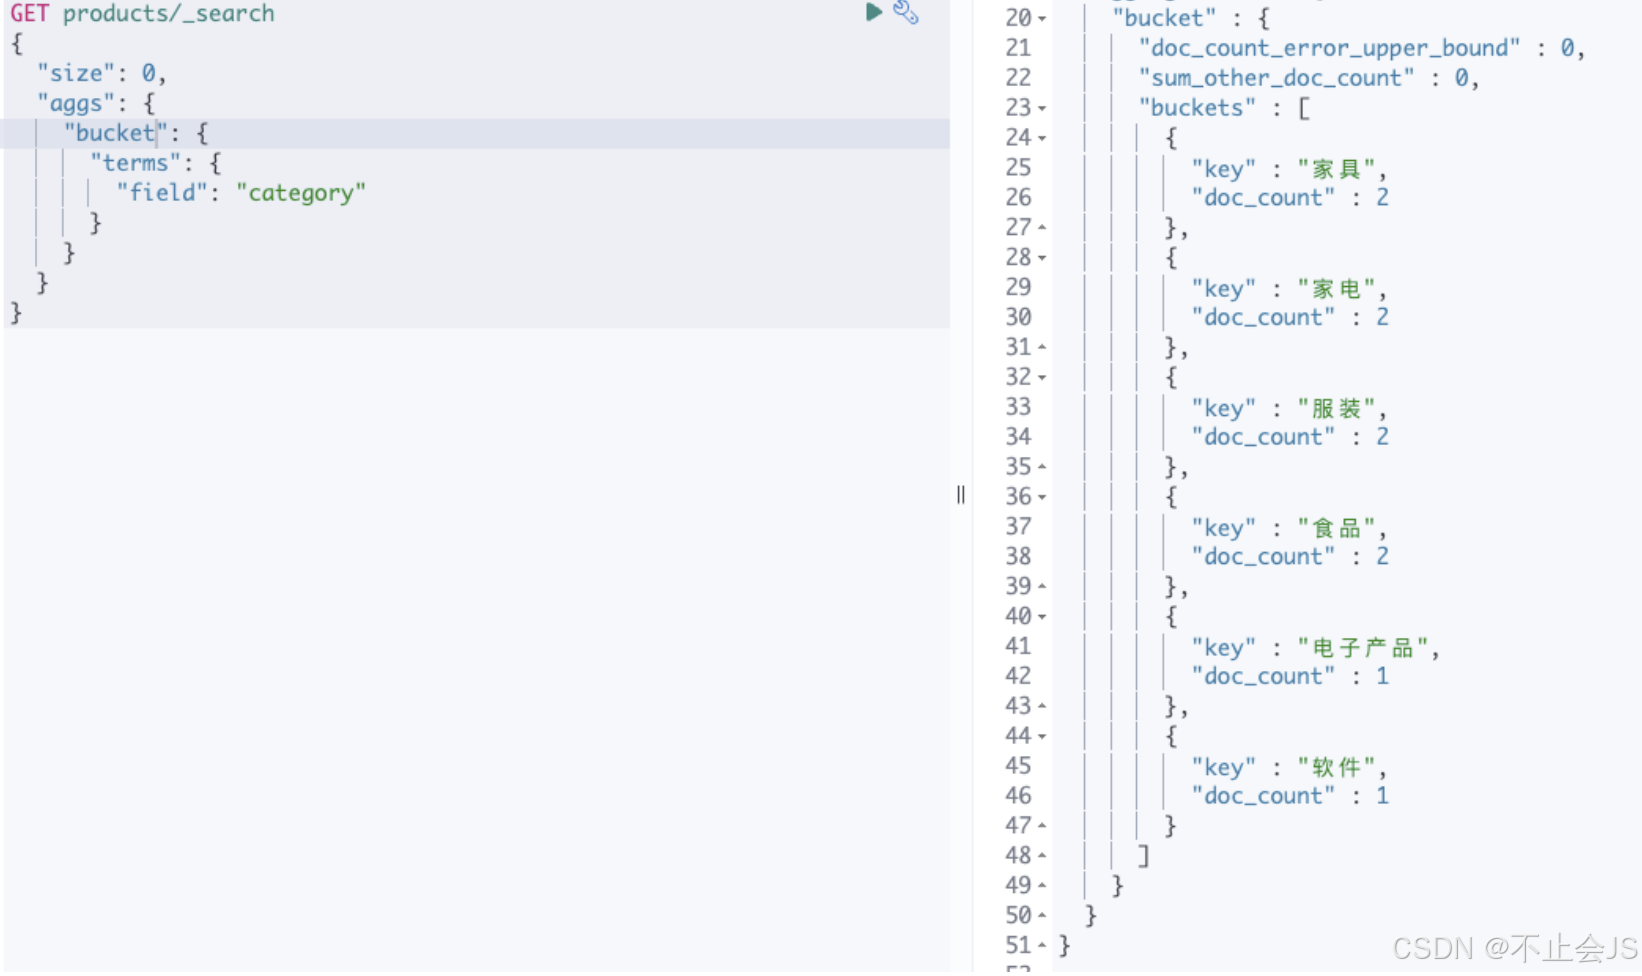Toggle fold marker on line 27
This screenshot has height=976, width=1642.
click(x=1042, y=228)
